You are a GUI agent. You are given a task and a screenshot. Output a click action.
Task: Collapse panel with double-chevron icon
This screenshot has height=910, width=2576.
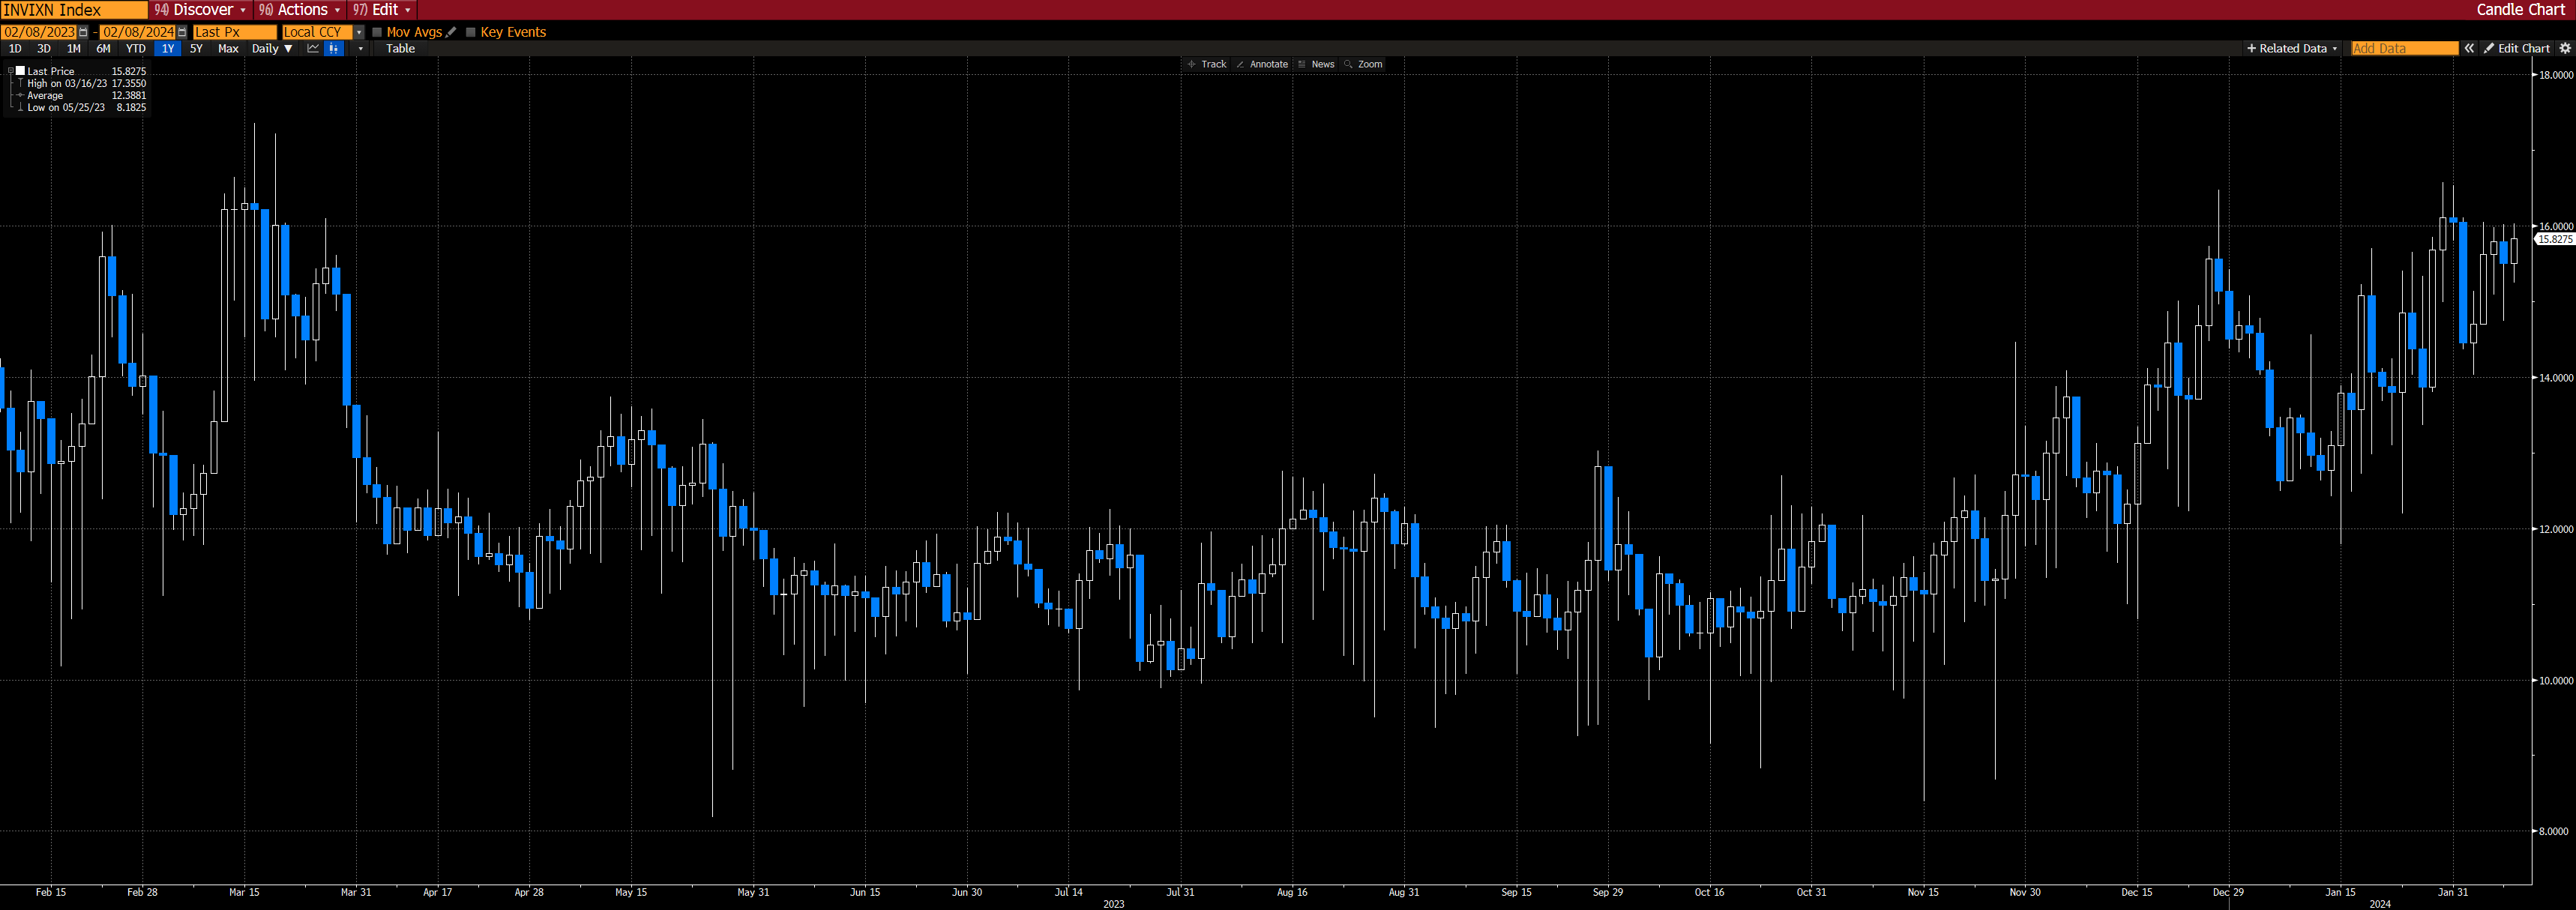click(x=2469, y=48)
